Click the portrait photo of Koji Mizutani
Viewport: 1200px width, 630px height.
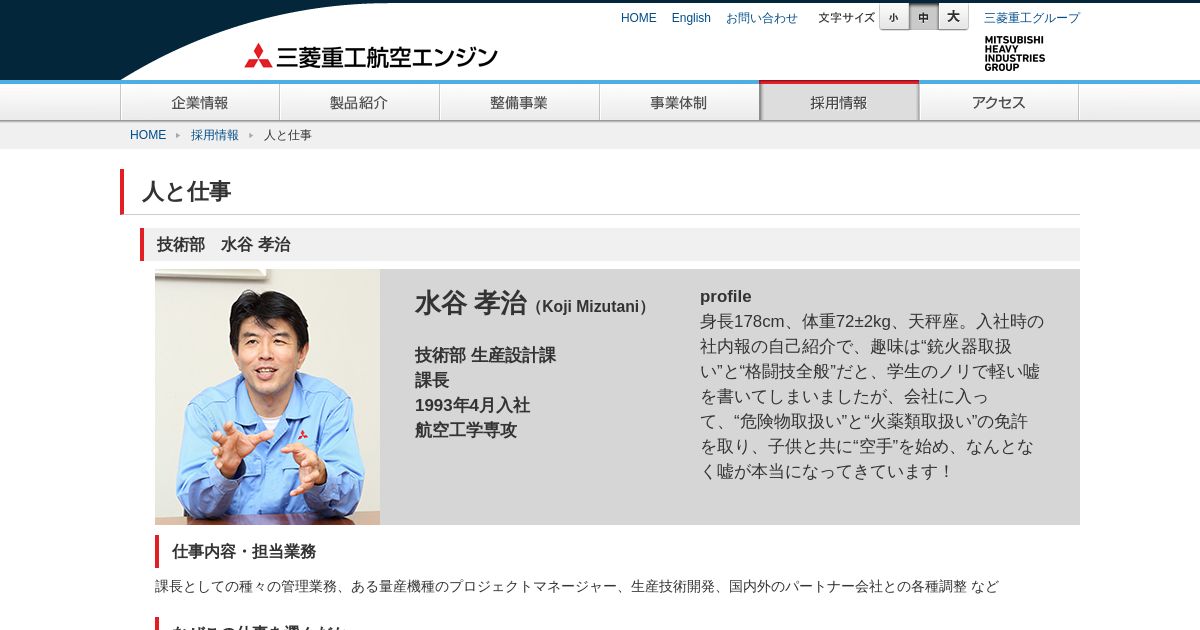[x=267, y=397]
